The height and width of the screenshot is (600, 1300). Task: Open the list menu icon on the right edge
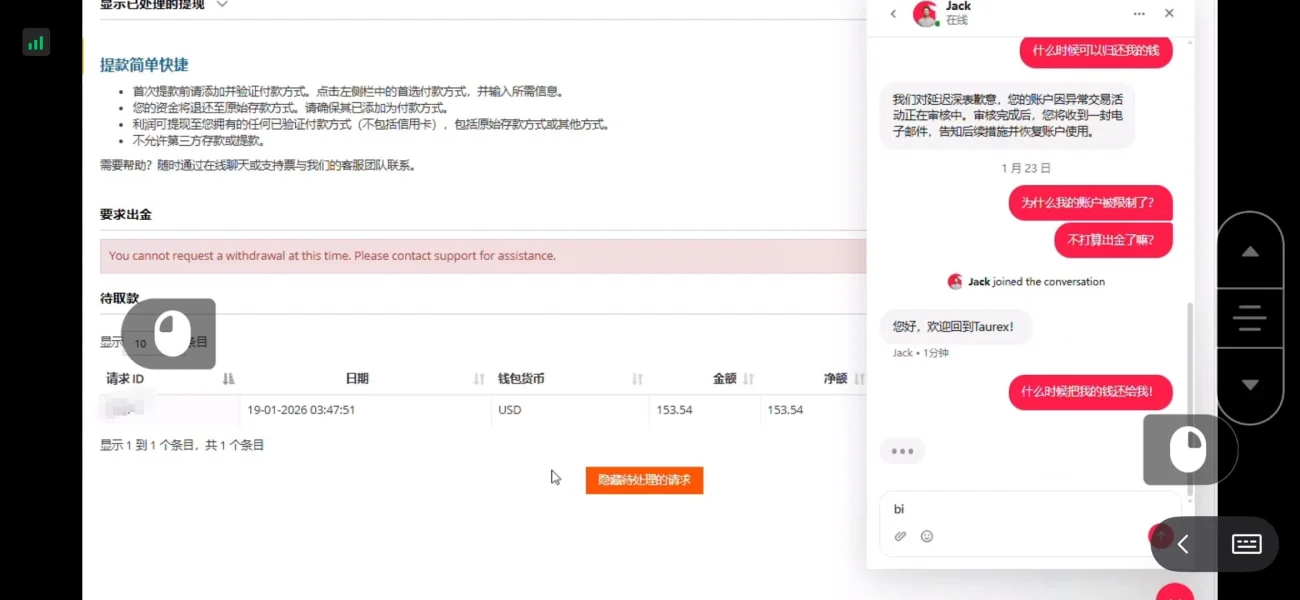(1250, 318)
